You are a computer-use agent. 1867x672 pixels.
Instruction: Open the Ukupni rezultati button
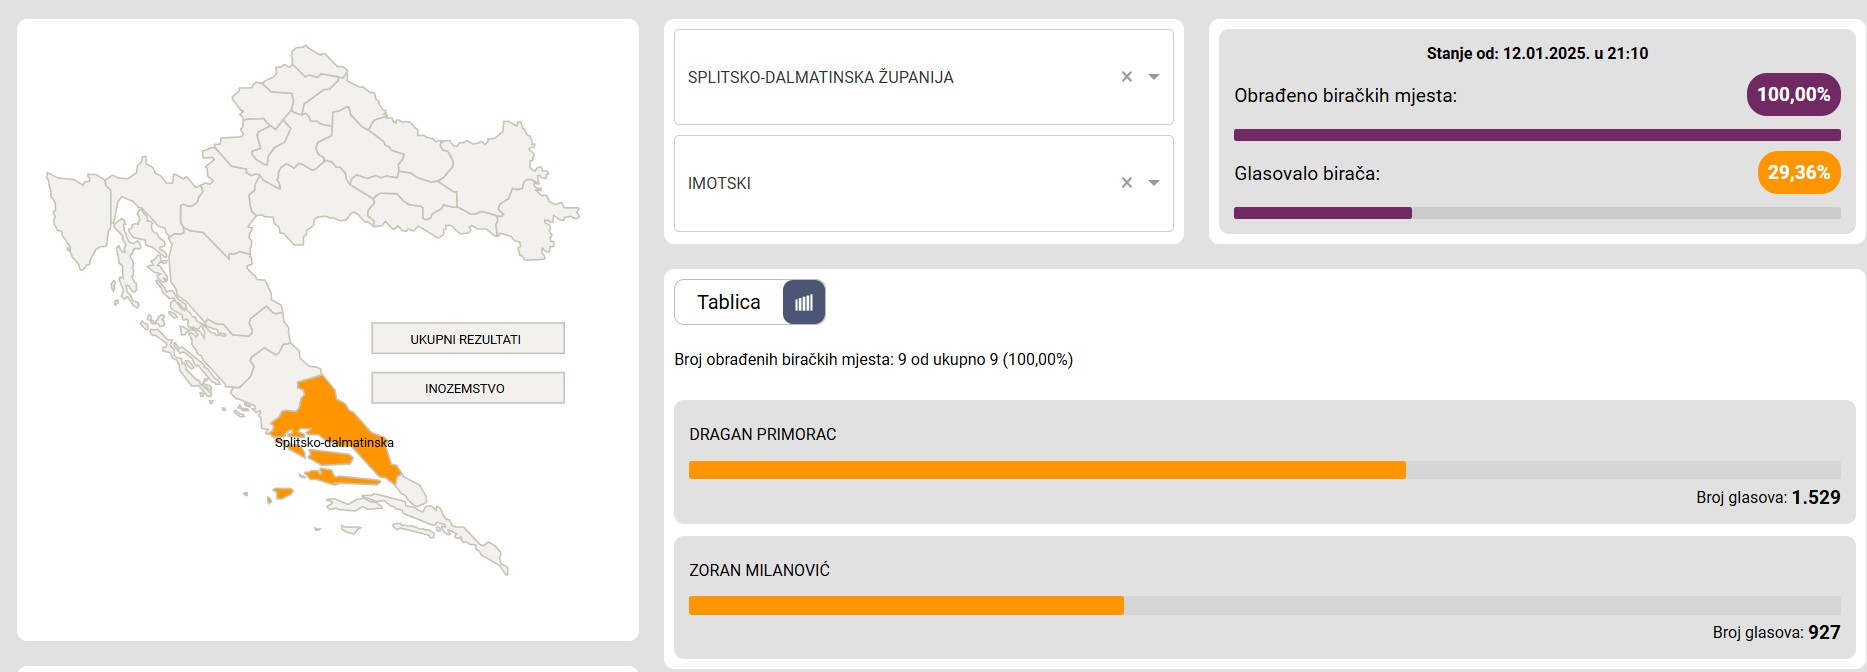coord(467,339)
